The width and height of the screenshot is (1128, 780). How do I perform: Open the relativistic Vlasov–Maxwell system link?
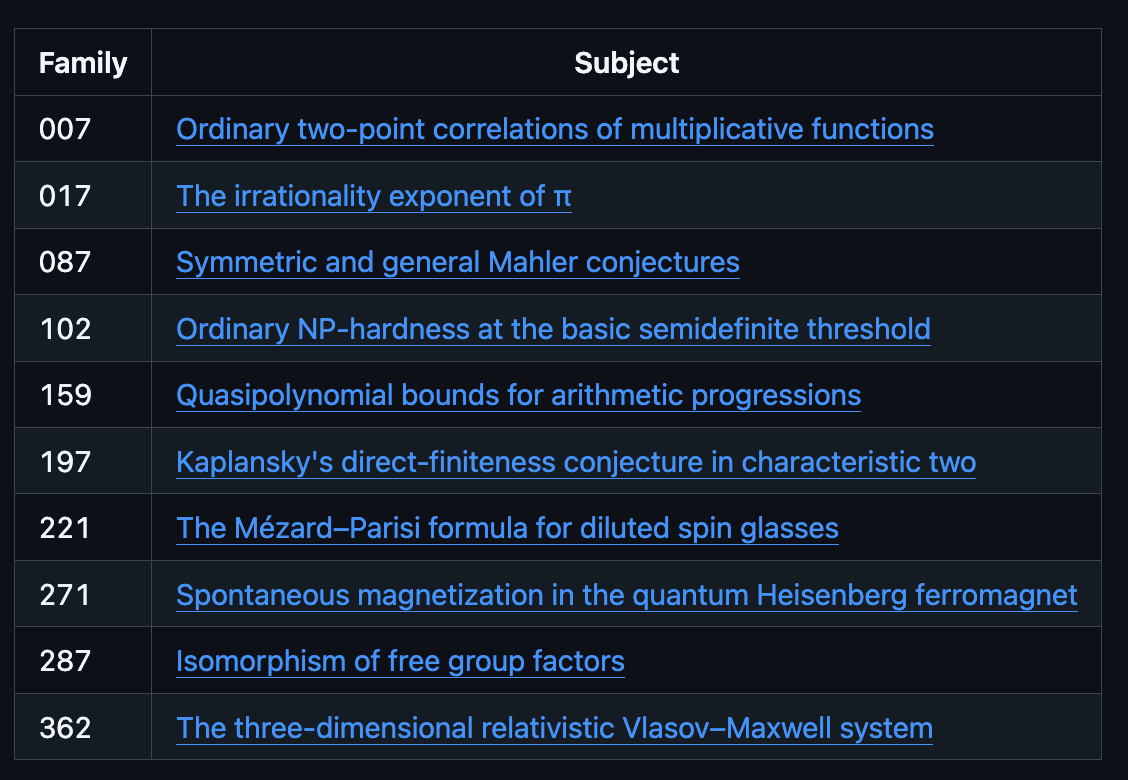pyautogui.click(x=555, y=728)
